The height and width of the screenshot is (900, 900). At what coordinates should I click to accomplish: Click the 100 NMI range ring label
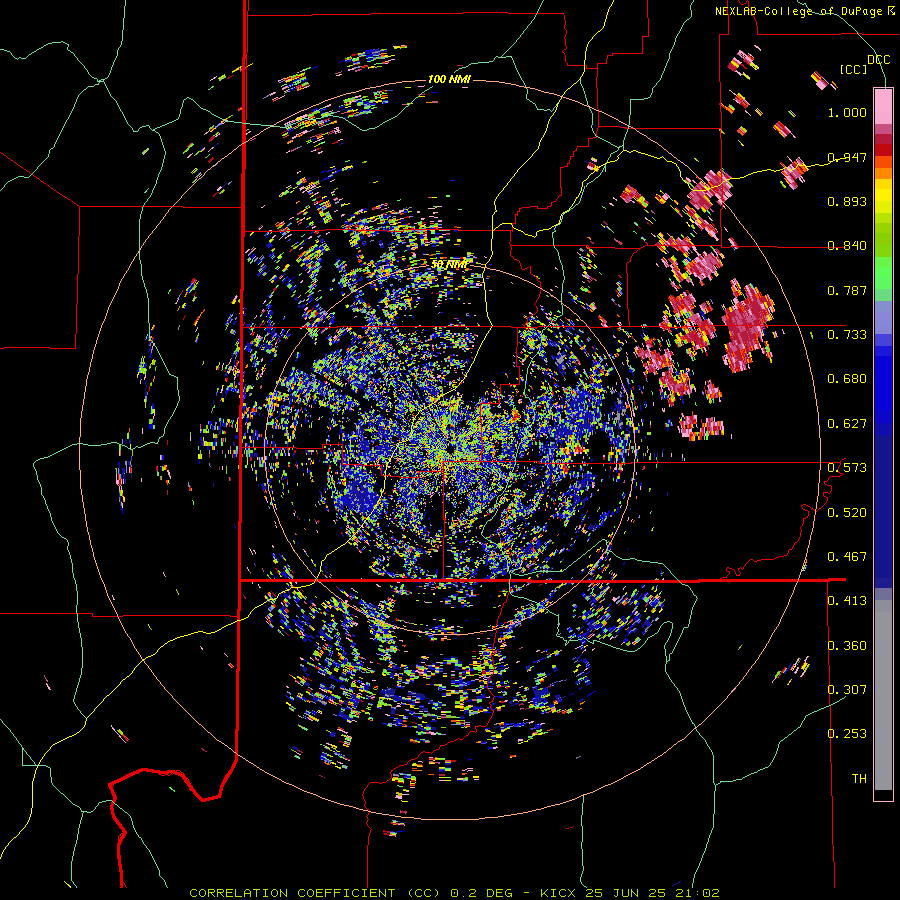449,79
